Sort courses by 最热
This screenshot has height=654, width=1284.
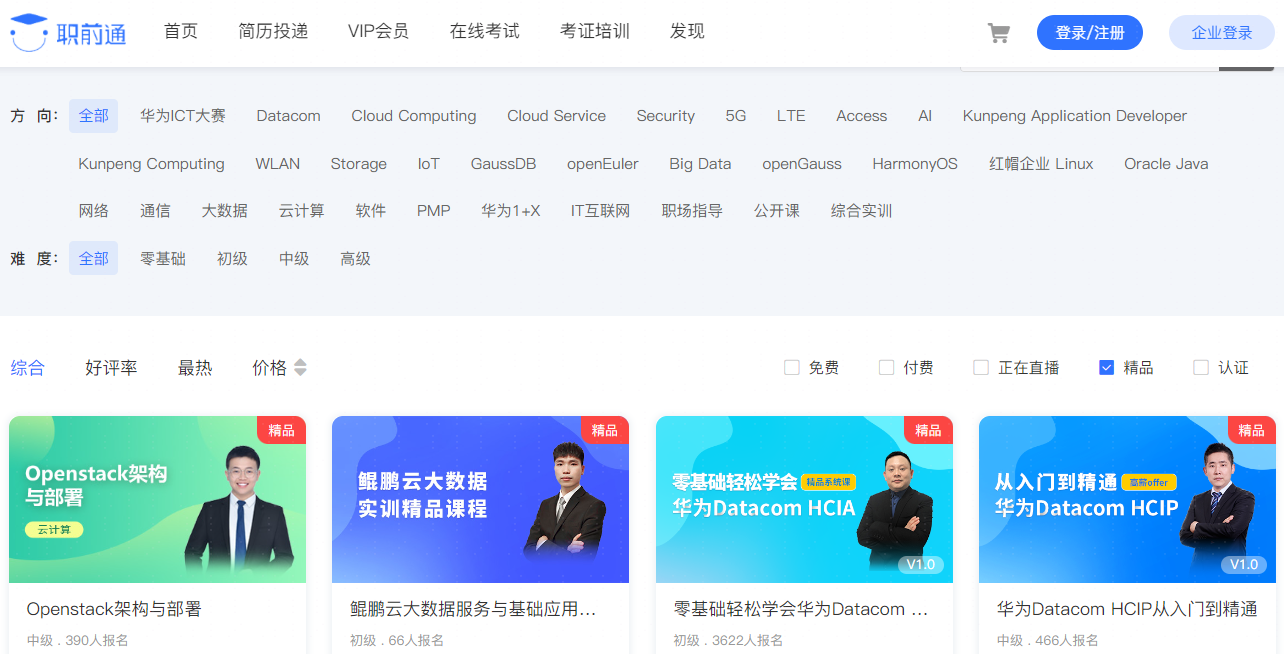point(195,368)
